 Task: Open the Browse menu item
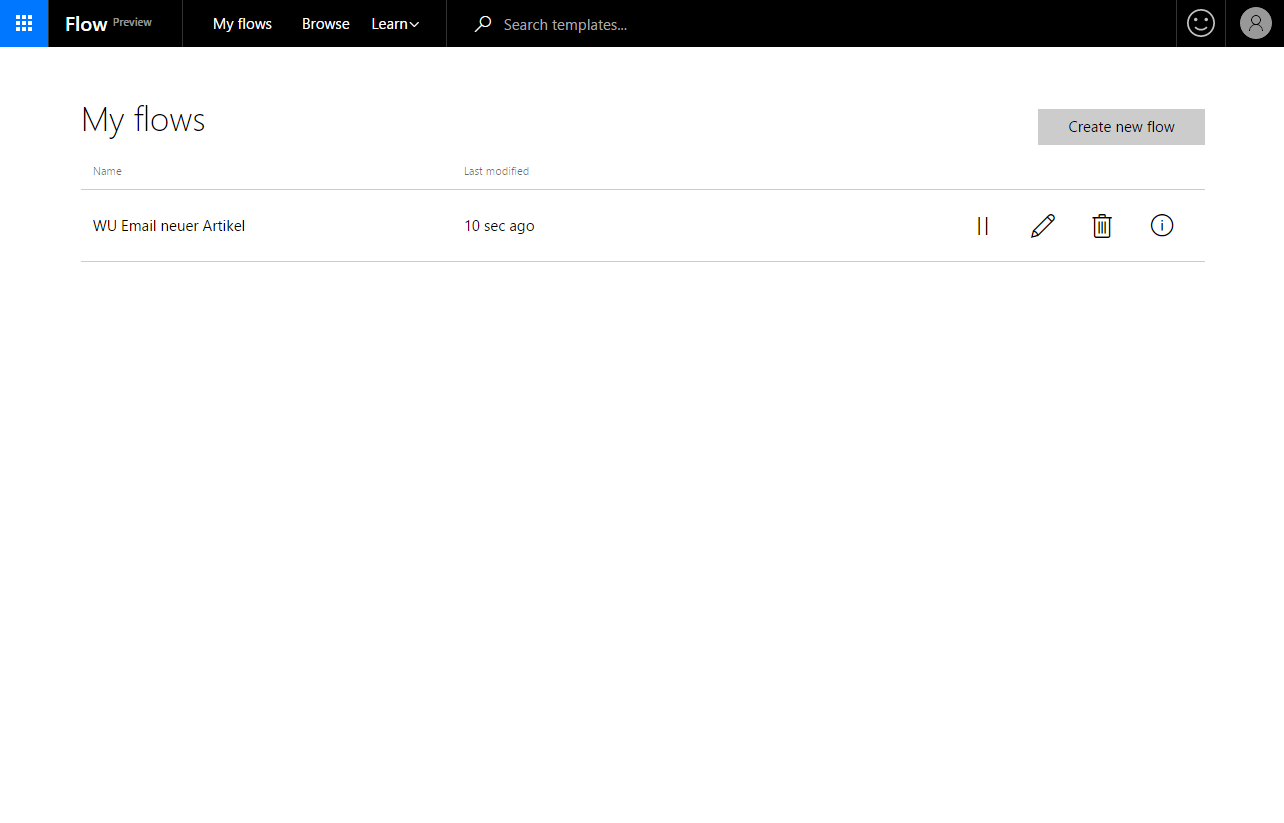pyautogui.click(x=326, y=24)
